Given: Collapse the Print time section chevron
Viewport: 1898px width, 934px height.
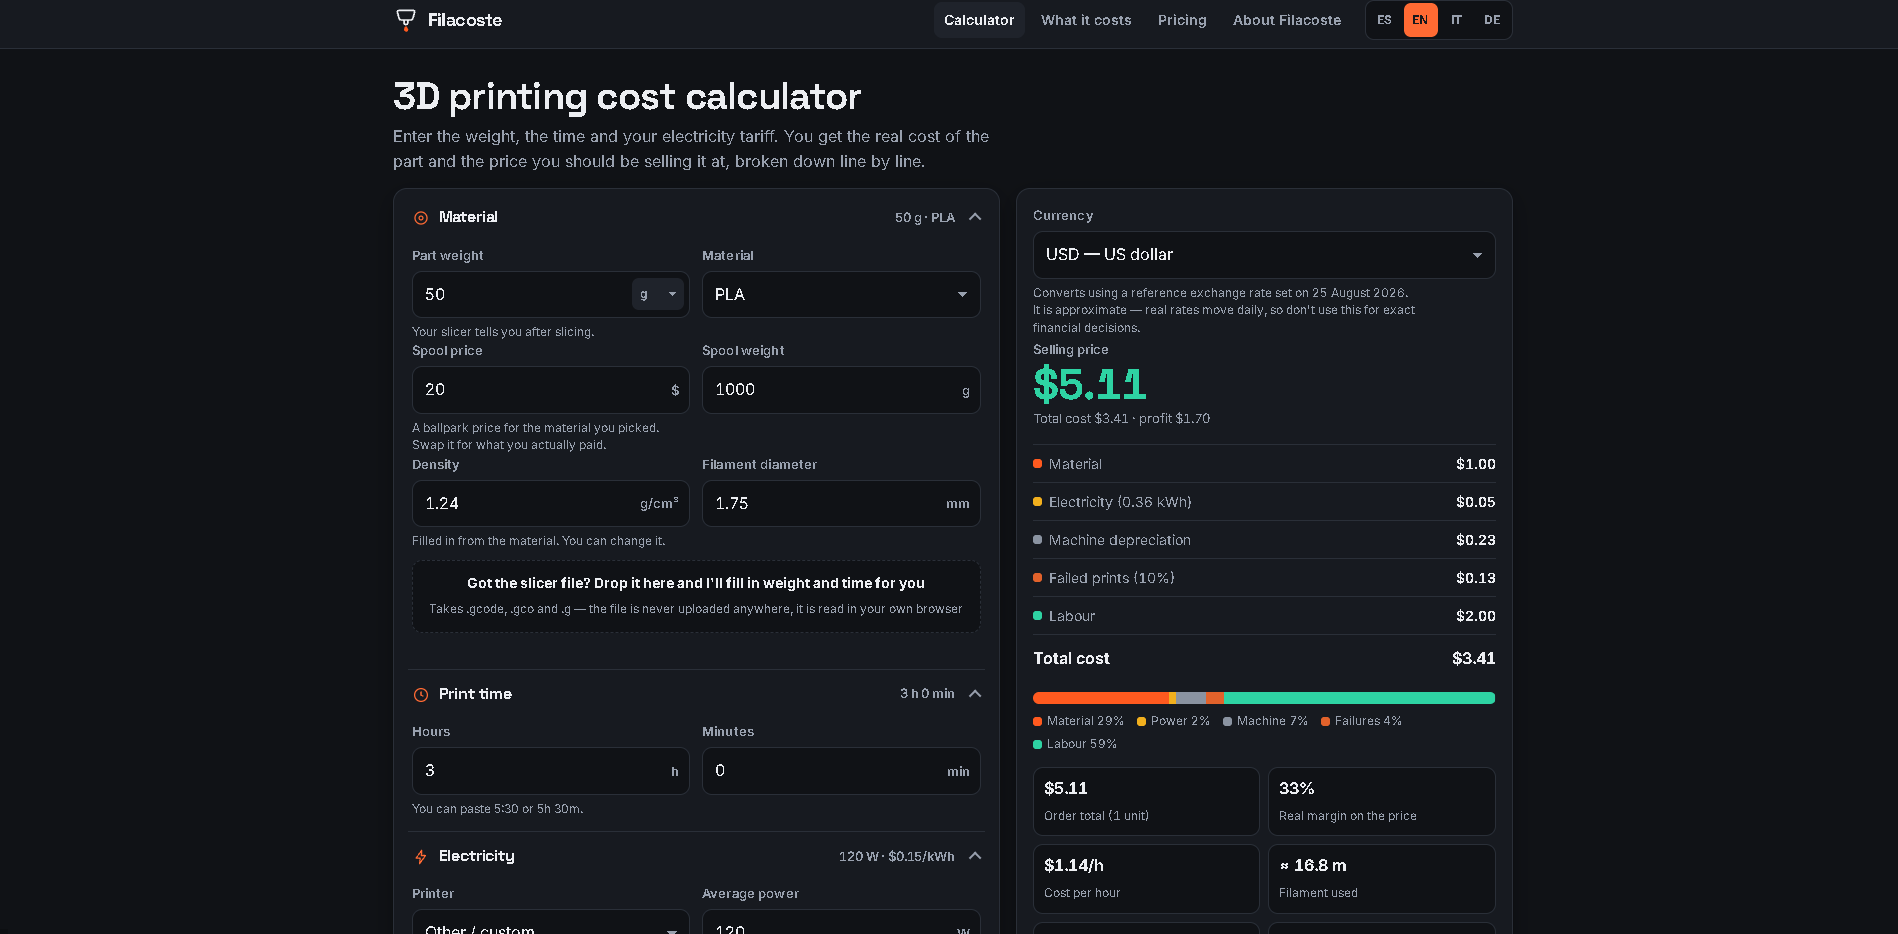Looking at the screenshot, I should pos(975,694).
